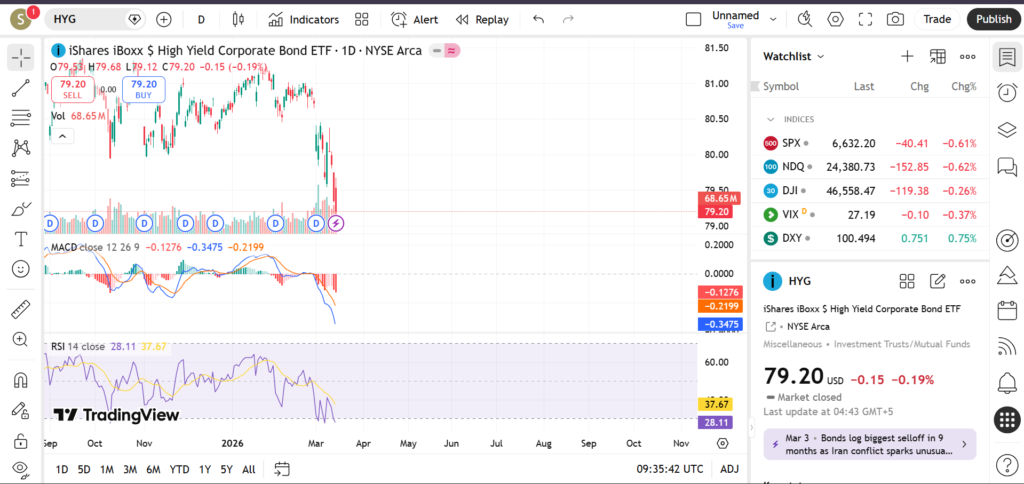Screen dimensions: 1024x484
Task: Click the HYG symbol search field
Action: (90, 19)
